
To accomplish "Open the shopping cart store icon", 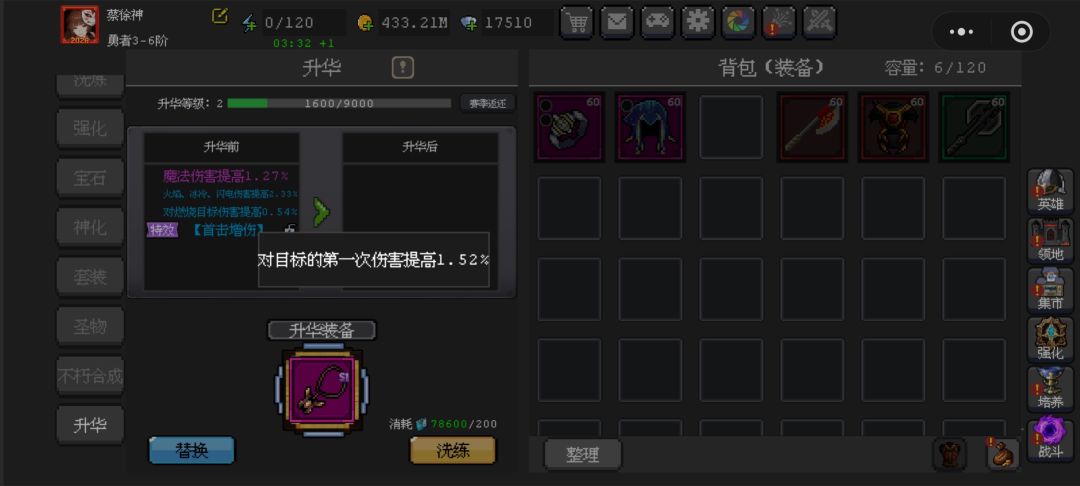I will tap(577, 23).
